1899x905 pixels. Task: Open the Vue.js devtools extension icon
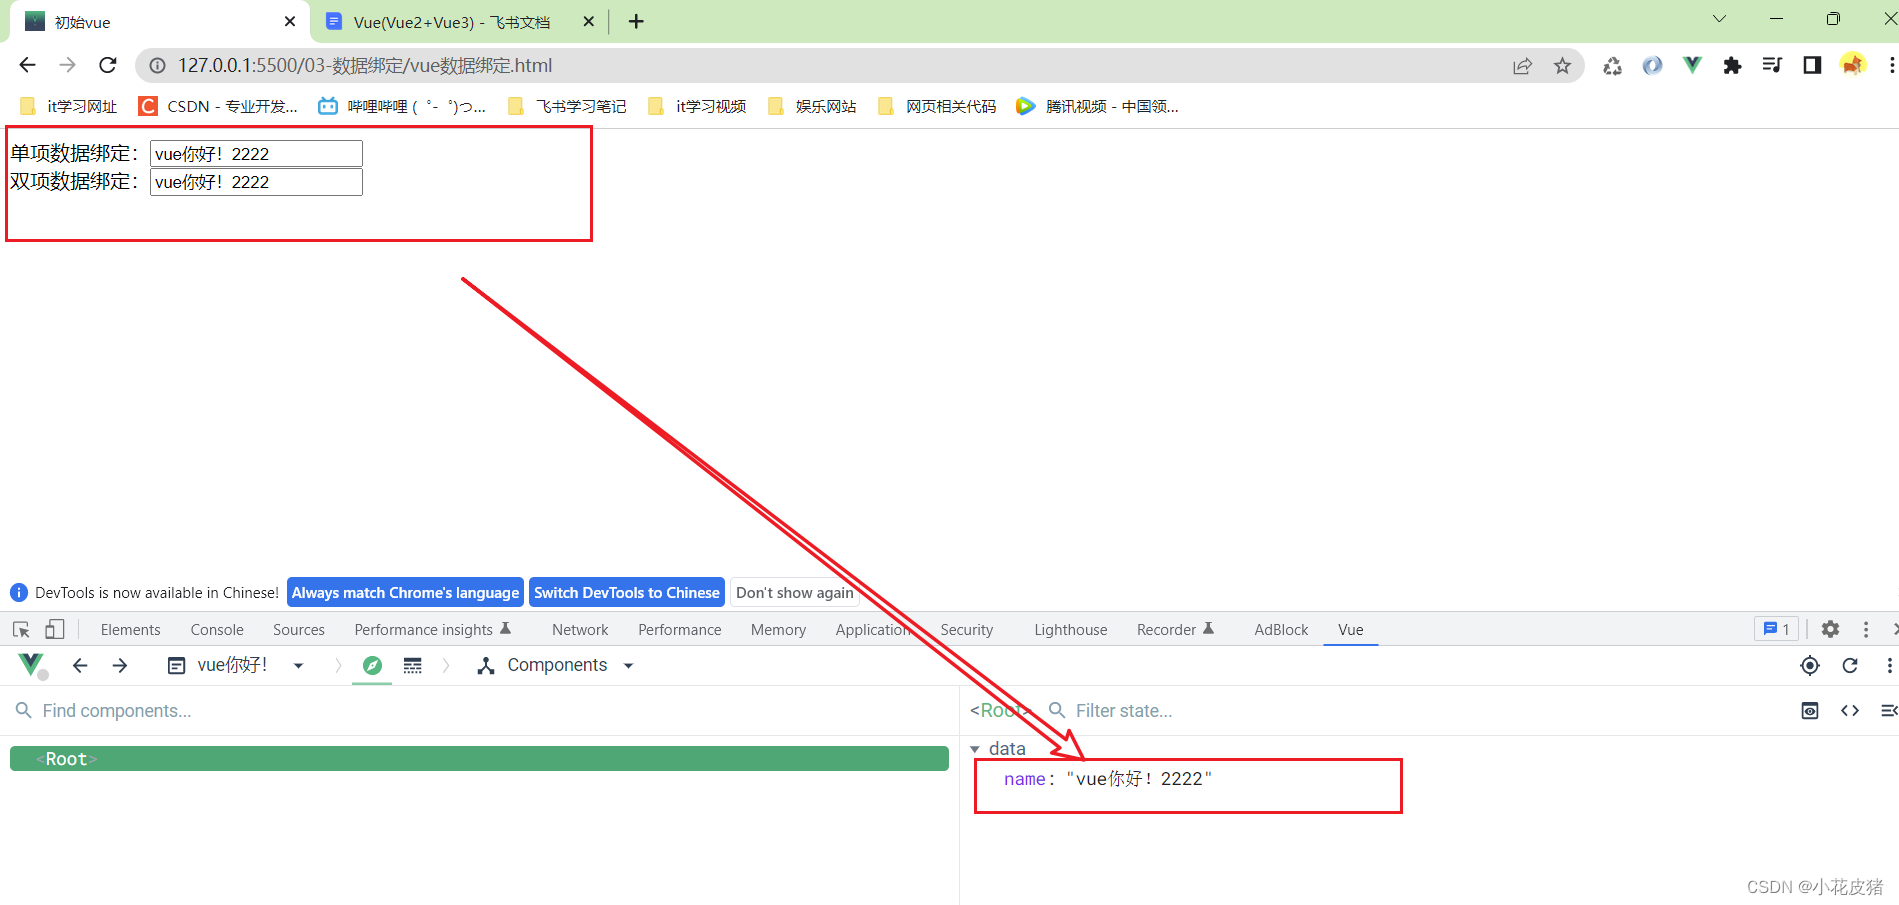pyautogui.click(x=1692, y=65)
